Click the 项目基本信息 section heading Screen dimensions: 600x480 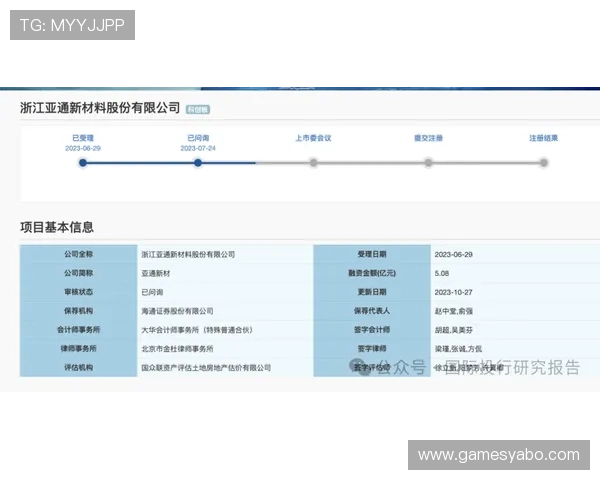click(57, 227)
